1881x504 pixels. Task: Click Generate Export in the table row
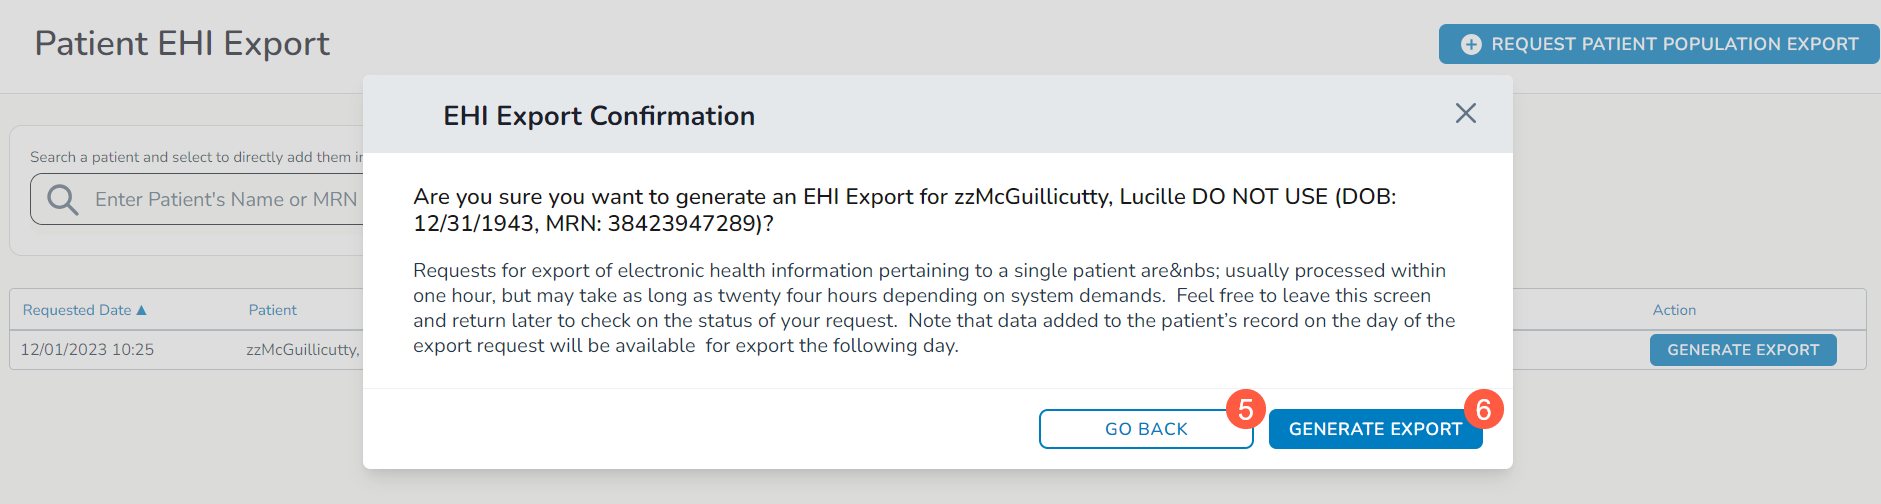click(x=1742, y=350)
